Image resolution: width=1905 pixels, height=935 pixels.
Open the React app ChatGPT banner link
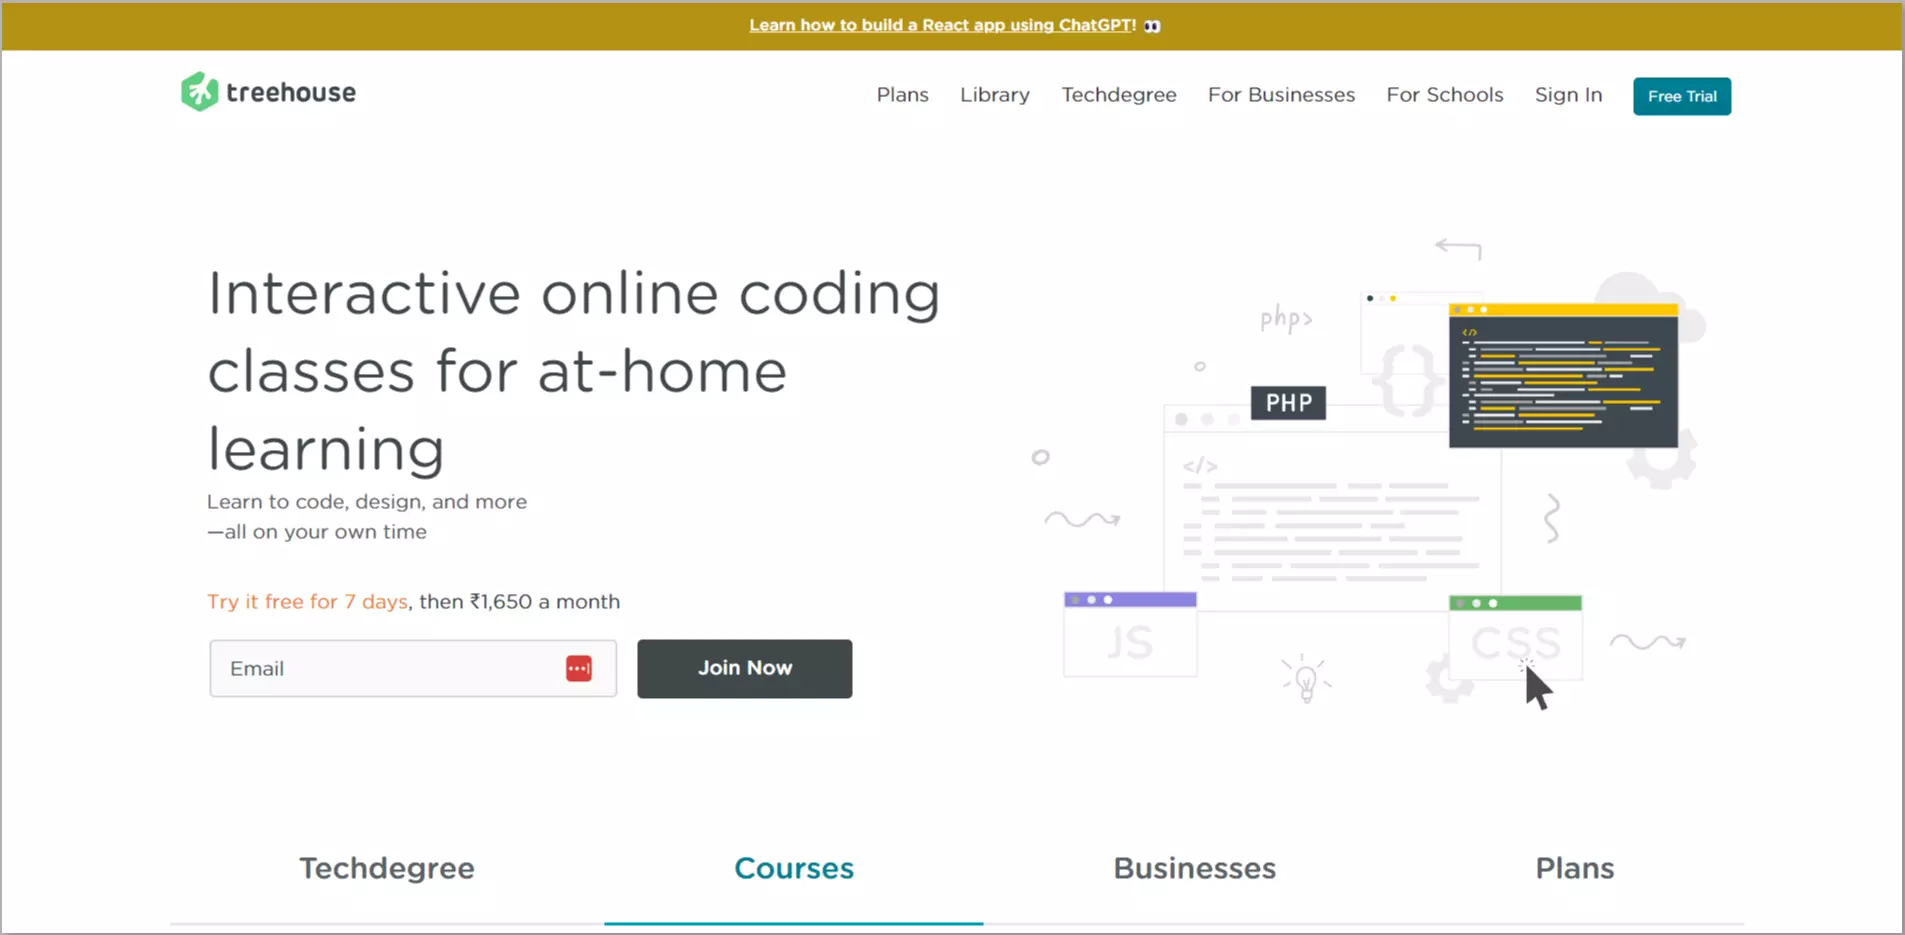pyautogui.click(x=942, y=25)
